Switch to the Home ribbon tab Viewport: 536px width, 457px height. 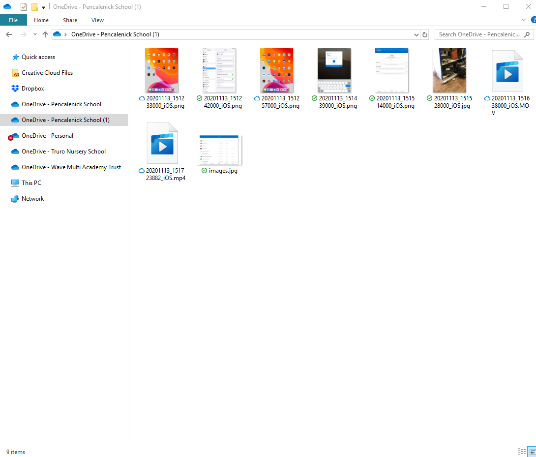[41, 20]
